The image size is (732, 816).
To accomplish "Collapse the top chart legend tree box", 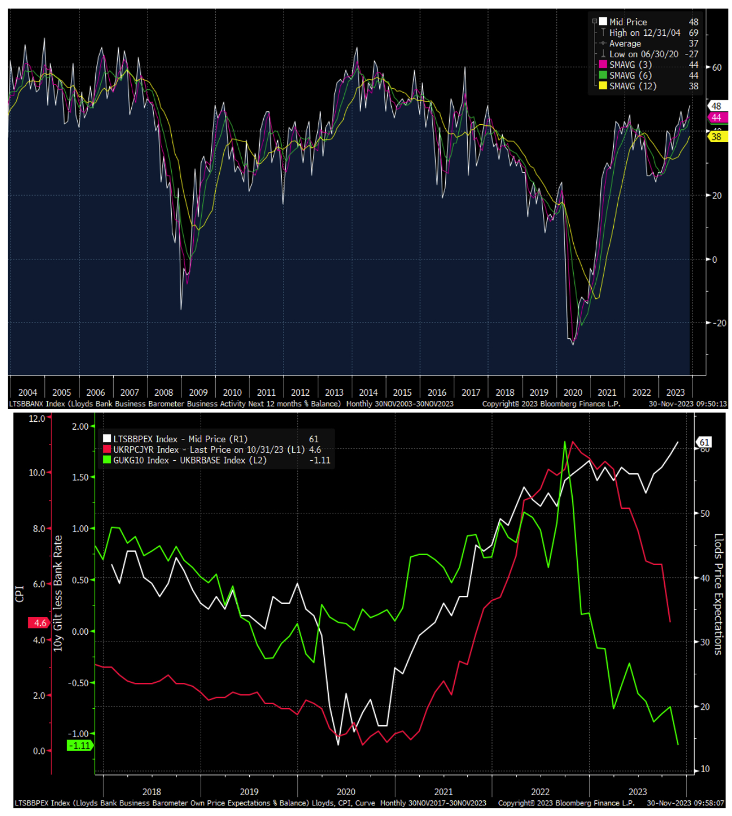I will tap(594, 21).
